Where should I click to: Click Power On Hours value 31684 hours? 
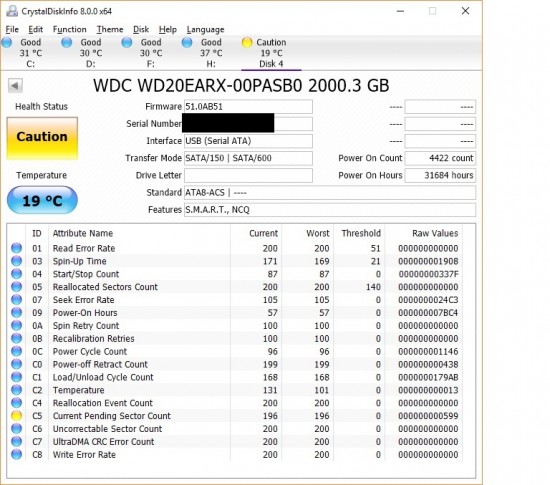(440, 175)
